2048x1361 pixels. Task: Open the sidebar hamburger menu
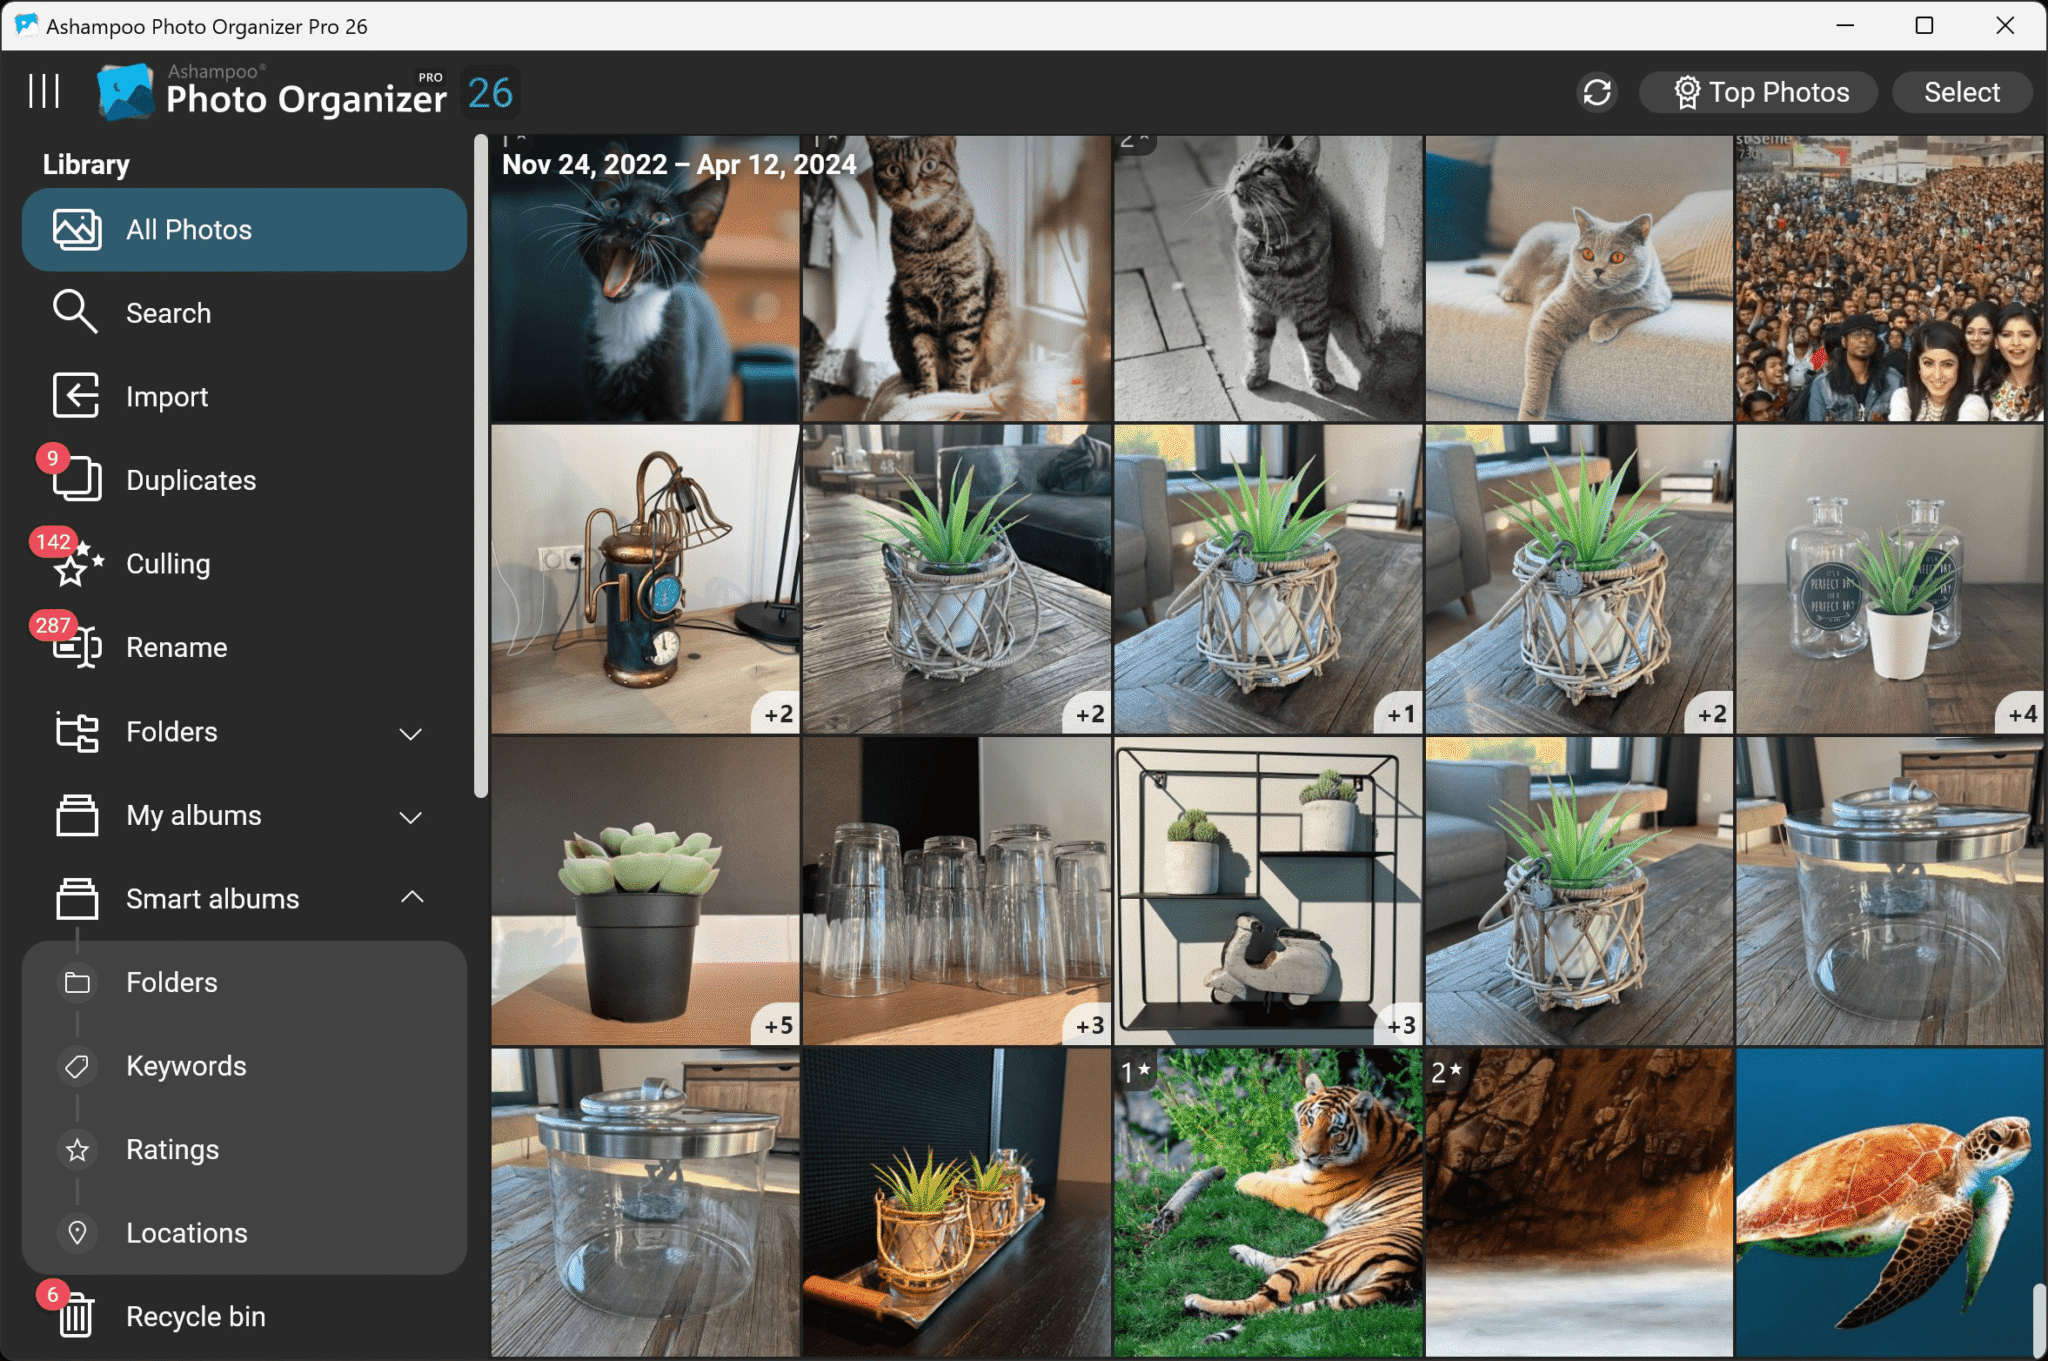tap(44, 91)
